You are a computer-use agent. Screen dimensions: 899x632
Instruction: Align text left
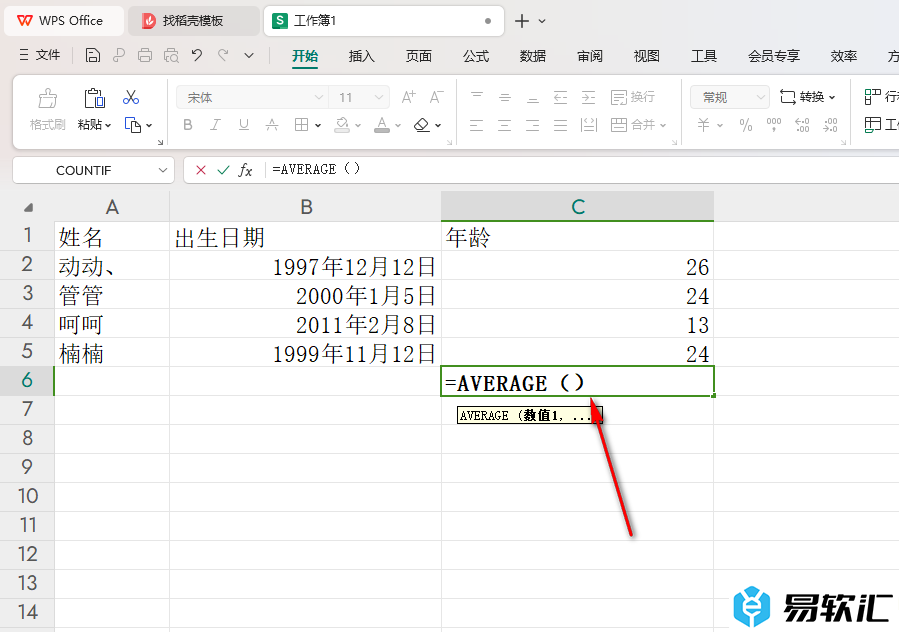point(476,124)
